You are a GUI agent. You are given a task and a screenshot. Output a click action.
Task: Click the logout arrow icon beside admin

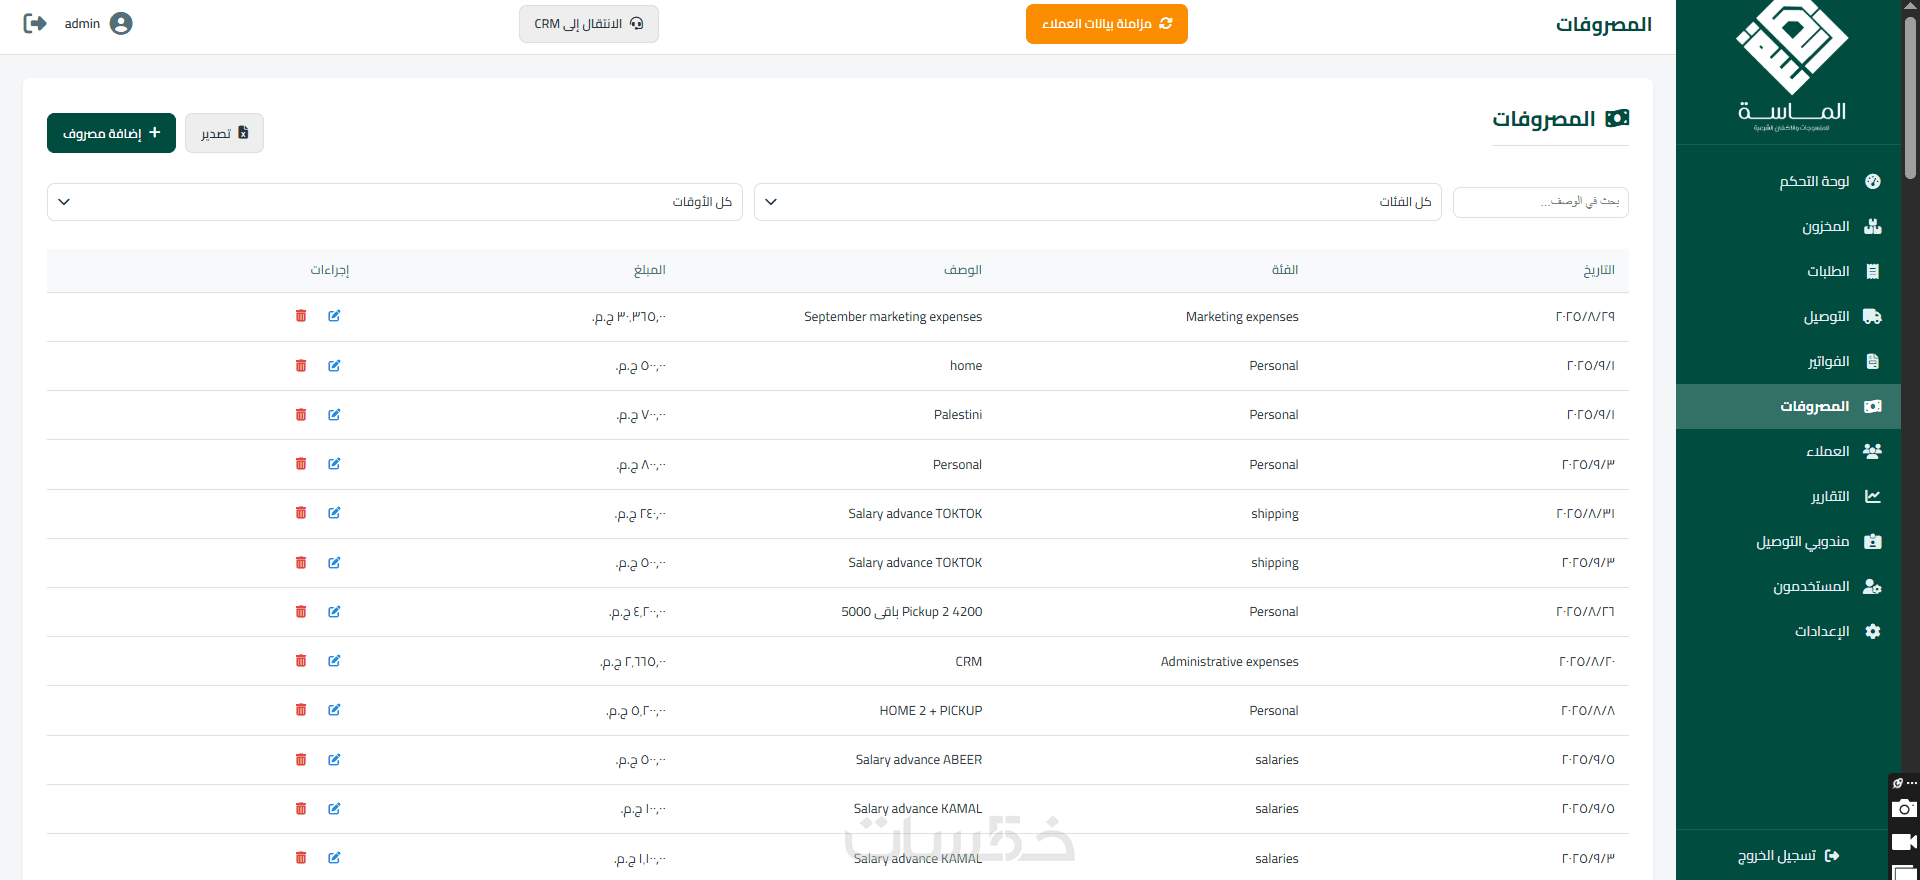35,23
